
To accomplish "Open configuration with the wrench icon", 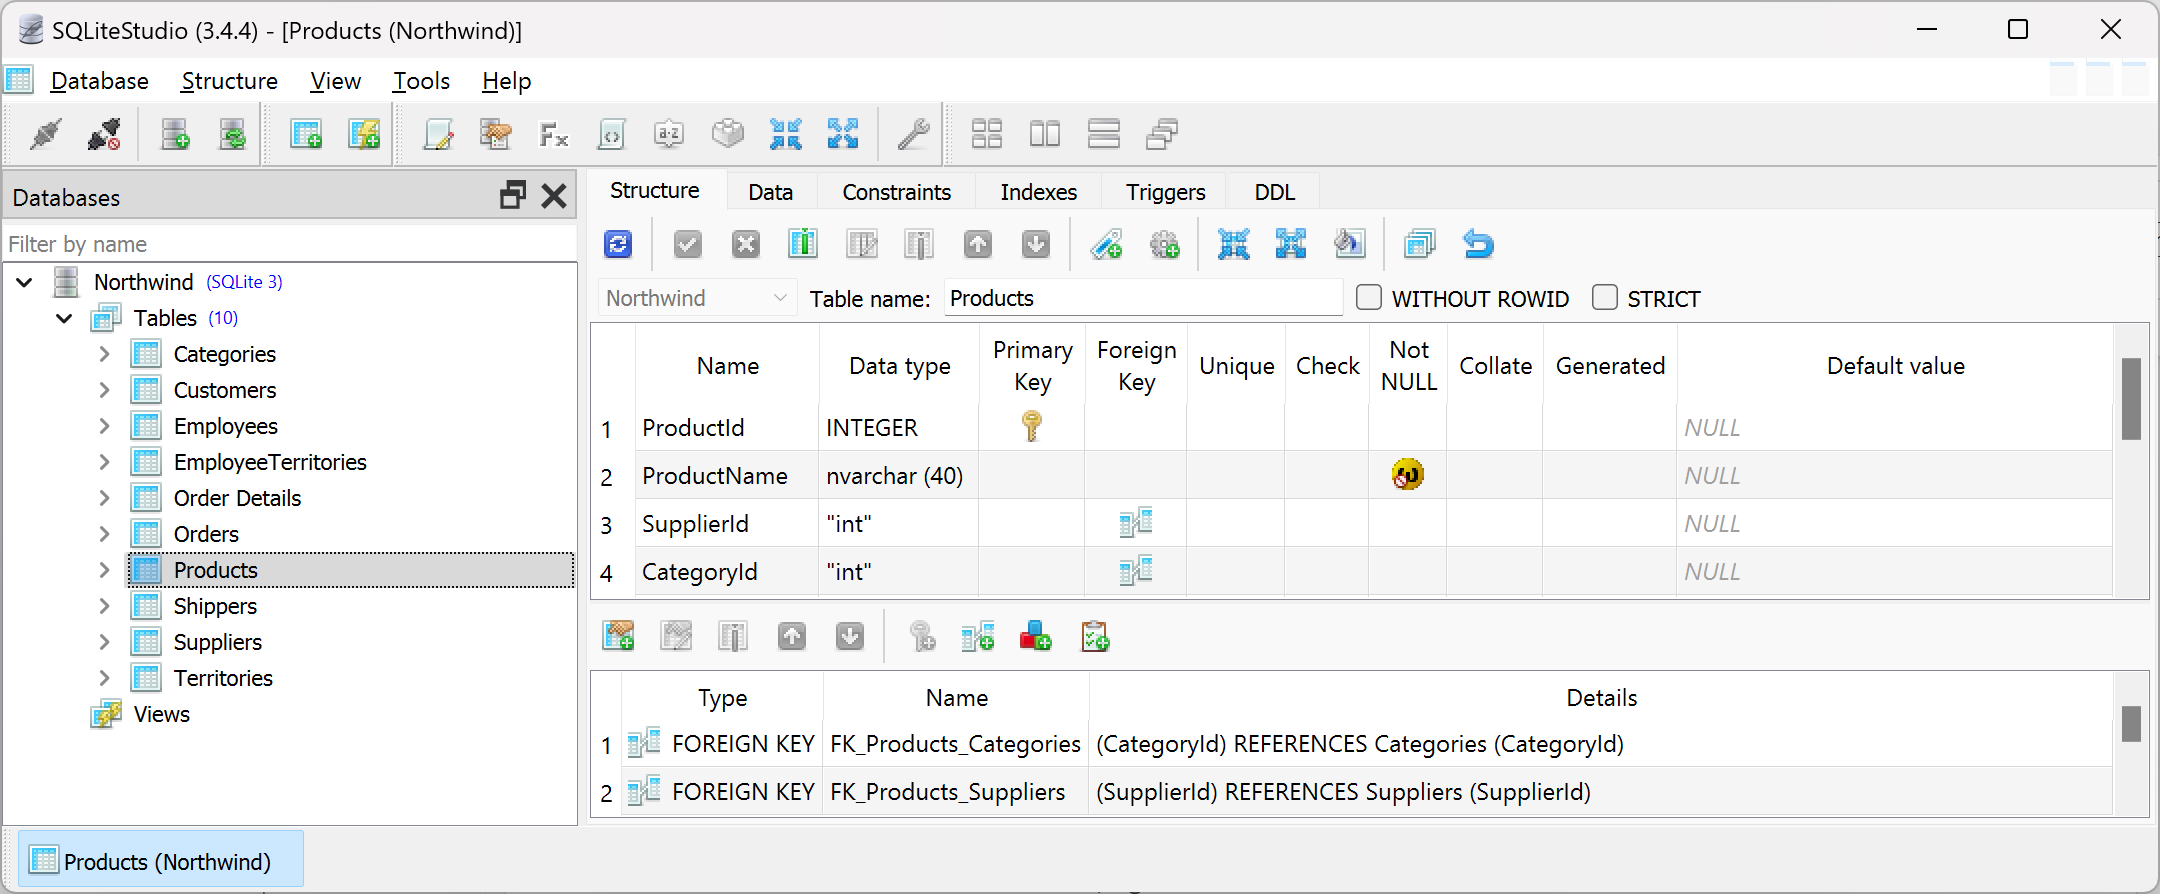I will 913,134.
